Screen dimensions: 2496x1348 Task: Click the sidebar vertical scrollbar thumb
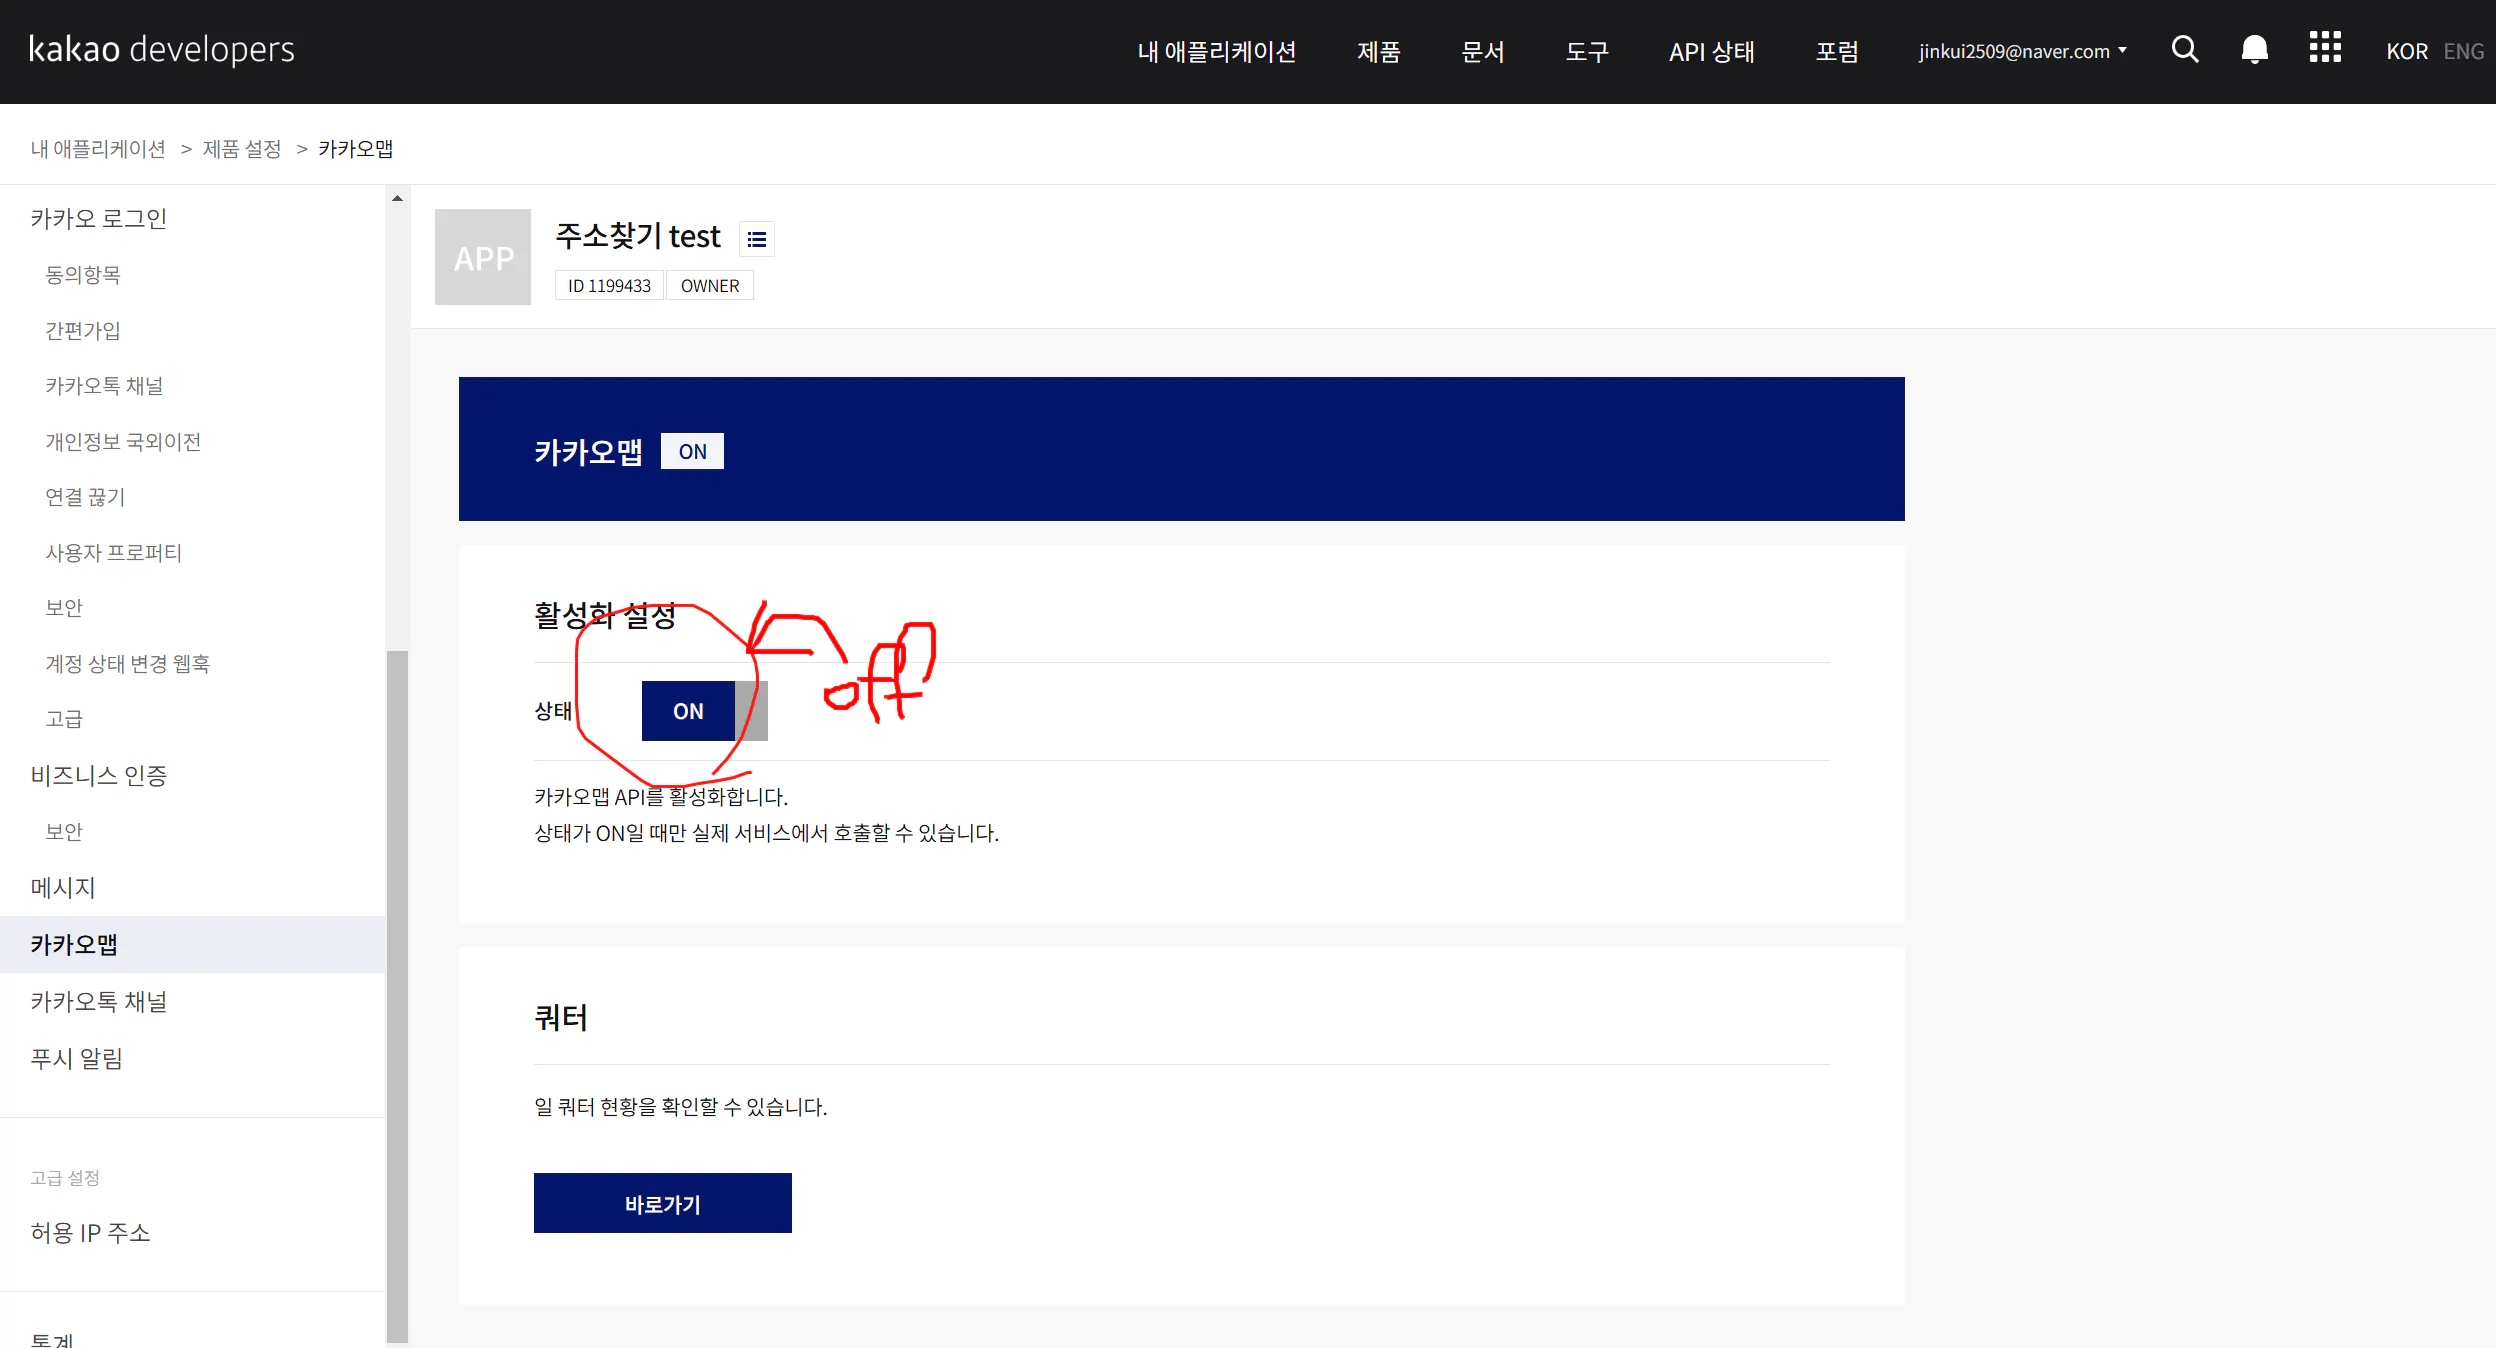click(397, 995)
